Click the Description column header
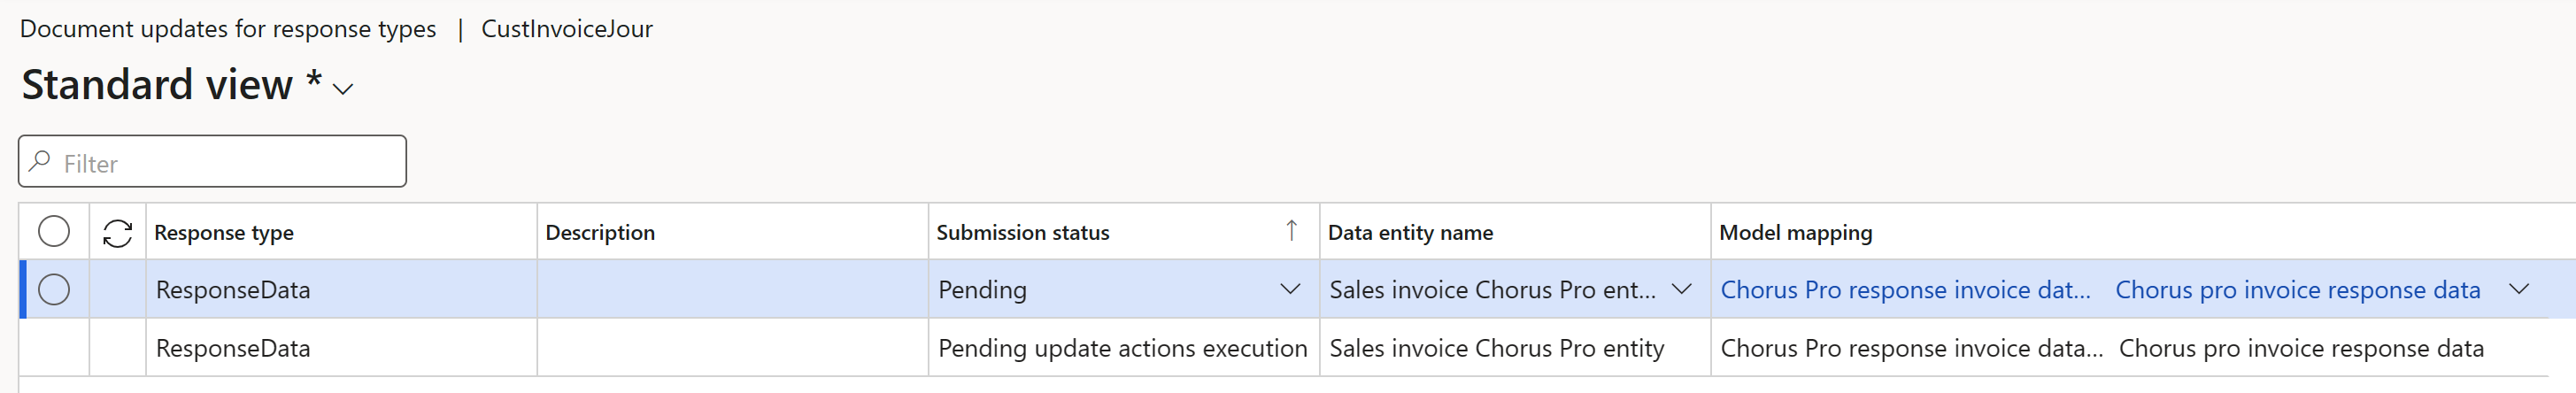The height and width of the screenshot is (393, 2576). point(600,233)
